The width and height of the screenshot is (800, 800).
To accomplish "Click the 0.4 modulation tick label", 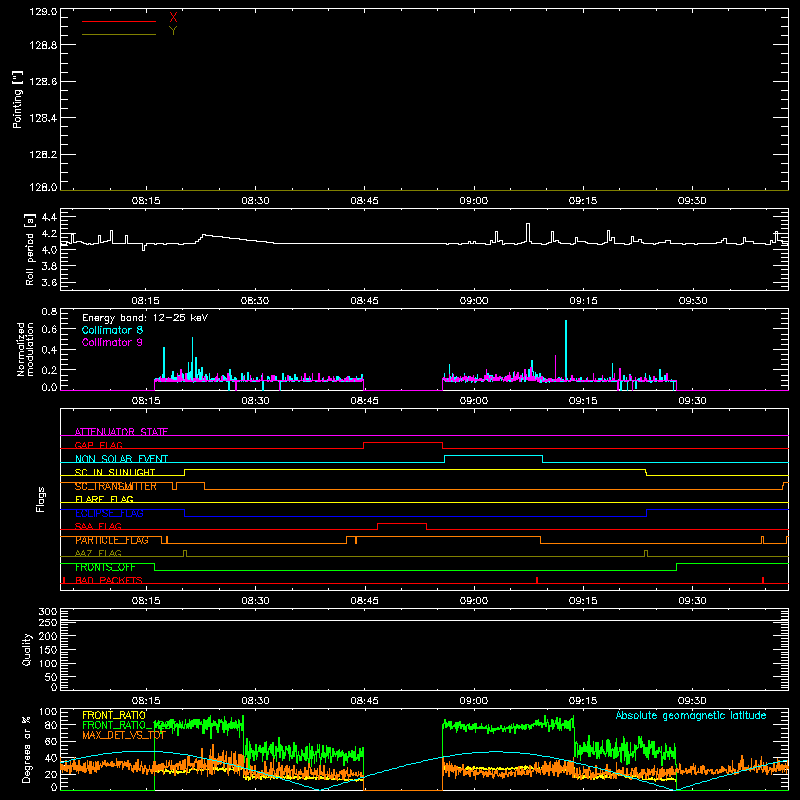I will pos(49,350).
